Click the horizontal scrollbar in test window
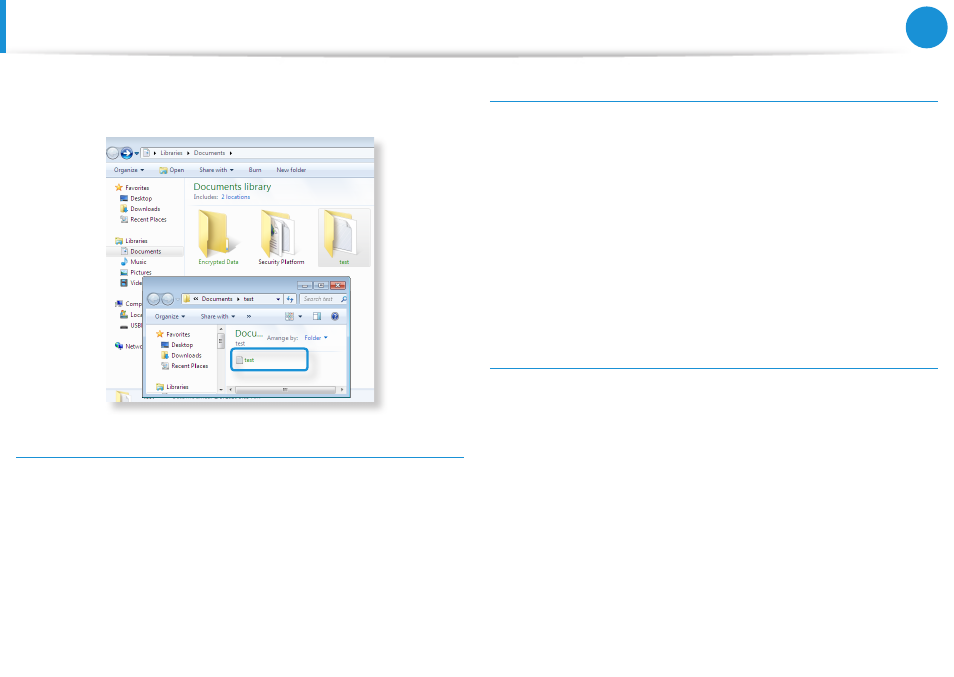The height and width of the screenshot is (677, 954). pos(285,390)
